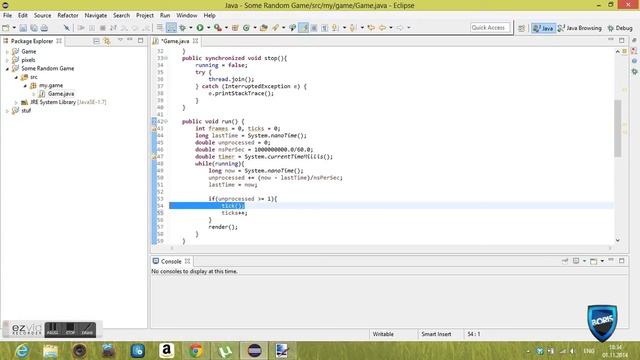Open the New Java Class dropdown arrow
This screenshot has width=640, height=360.
(x=255, y=28)
